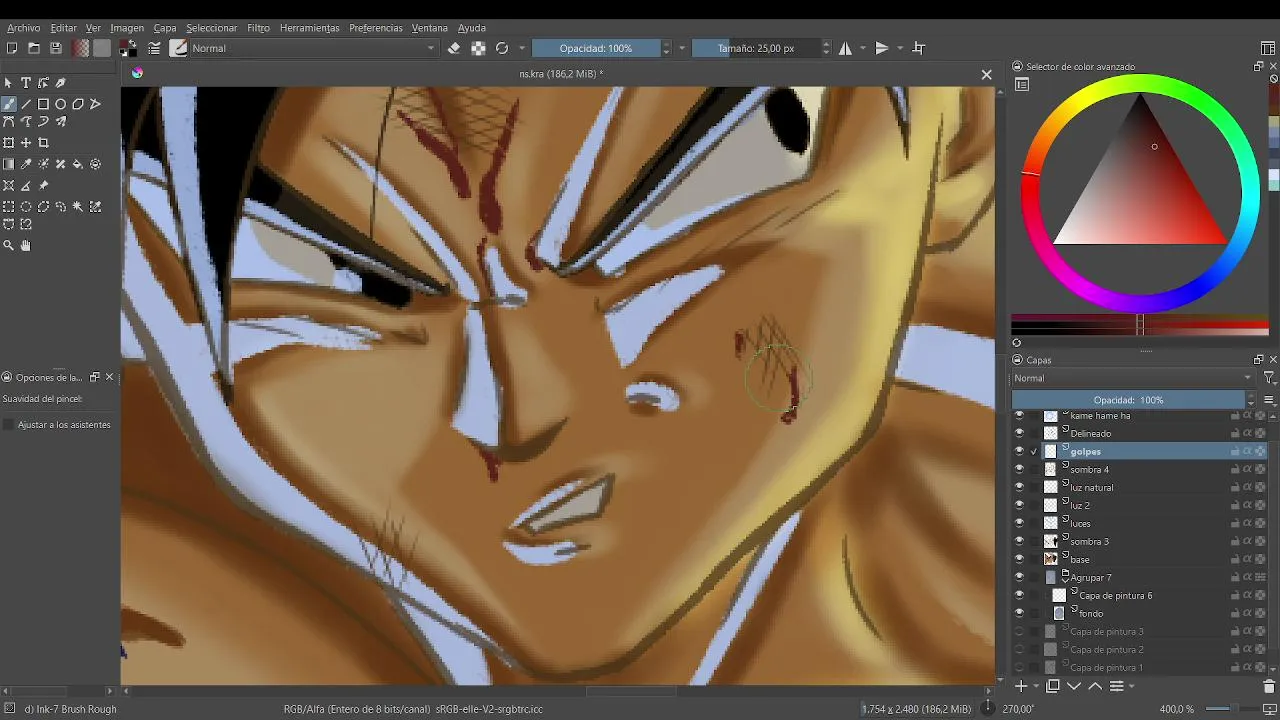Adjust layer Opacidad slider in Capas
The width and height of the screenshot is (1280, 720).
tap(1128, 400)
